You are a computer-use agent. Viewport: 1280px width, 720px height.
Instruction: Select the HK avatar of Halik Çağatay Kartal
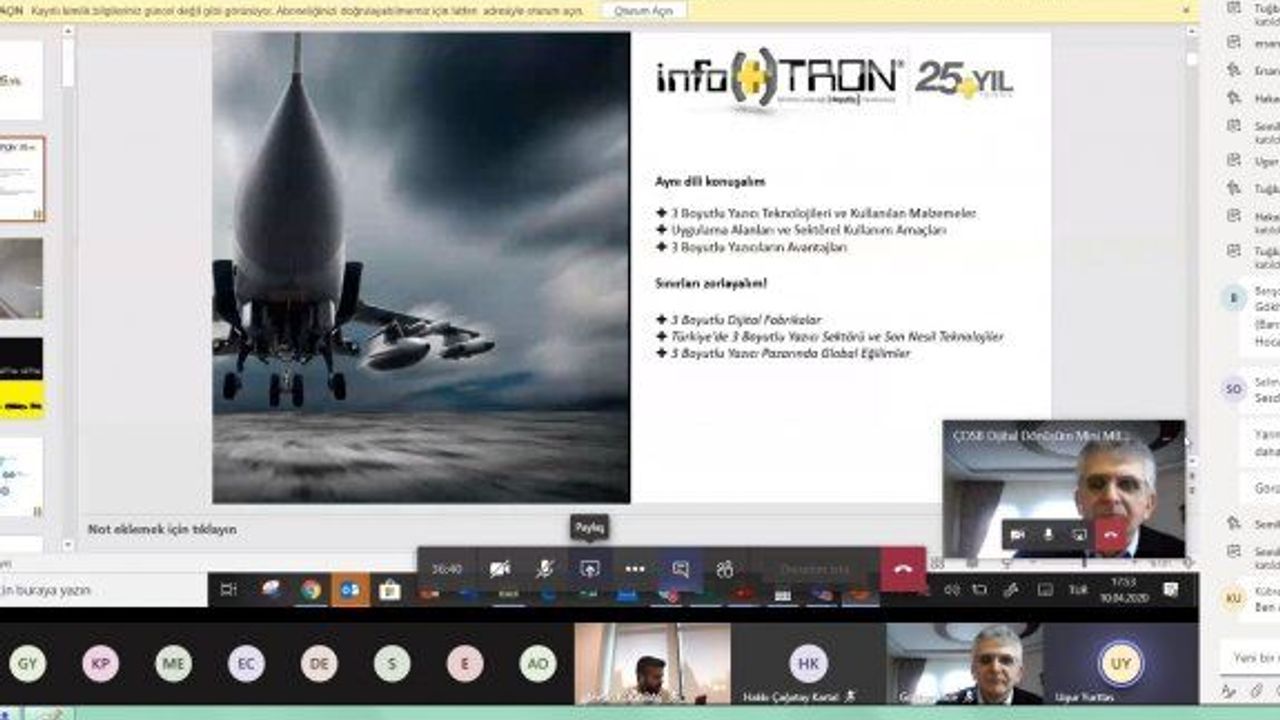(808, 662)
